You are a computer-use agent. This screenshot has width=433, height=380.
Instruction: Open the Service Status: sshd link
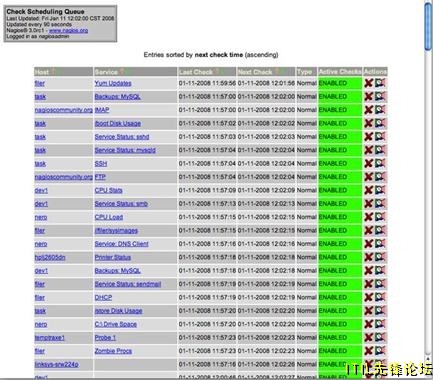[122, 137]
